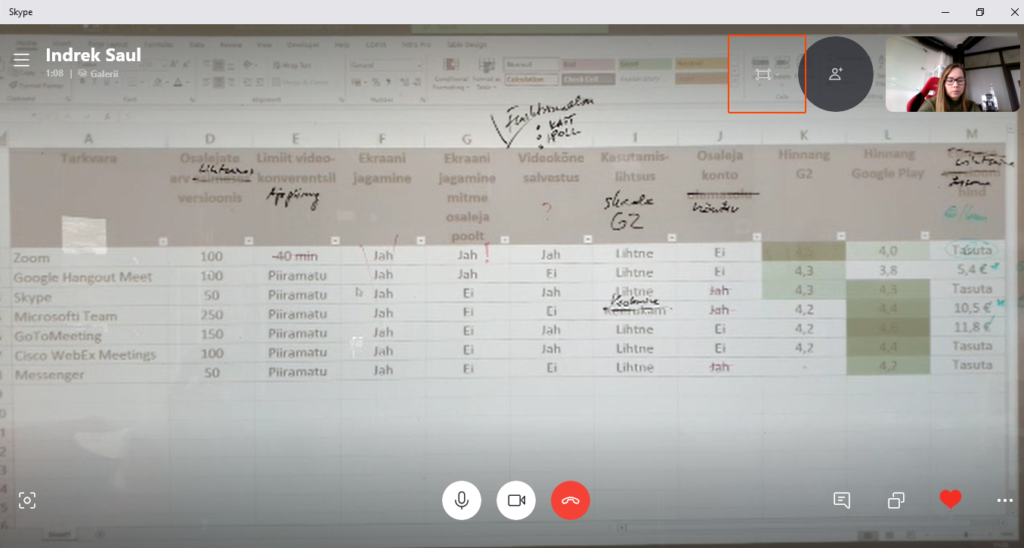Click the Videokõne salvestus column header

pos(551,167)
